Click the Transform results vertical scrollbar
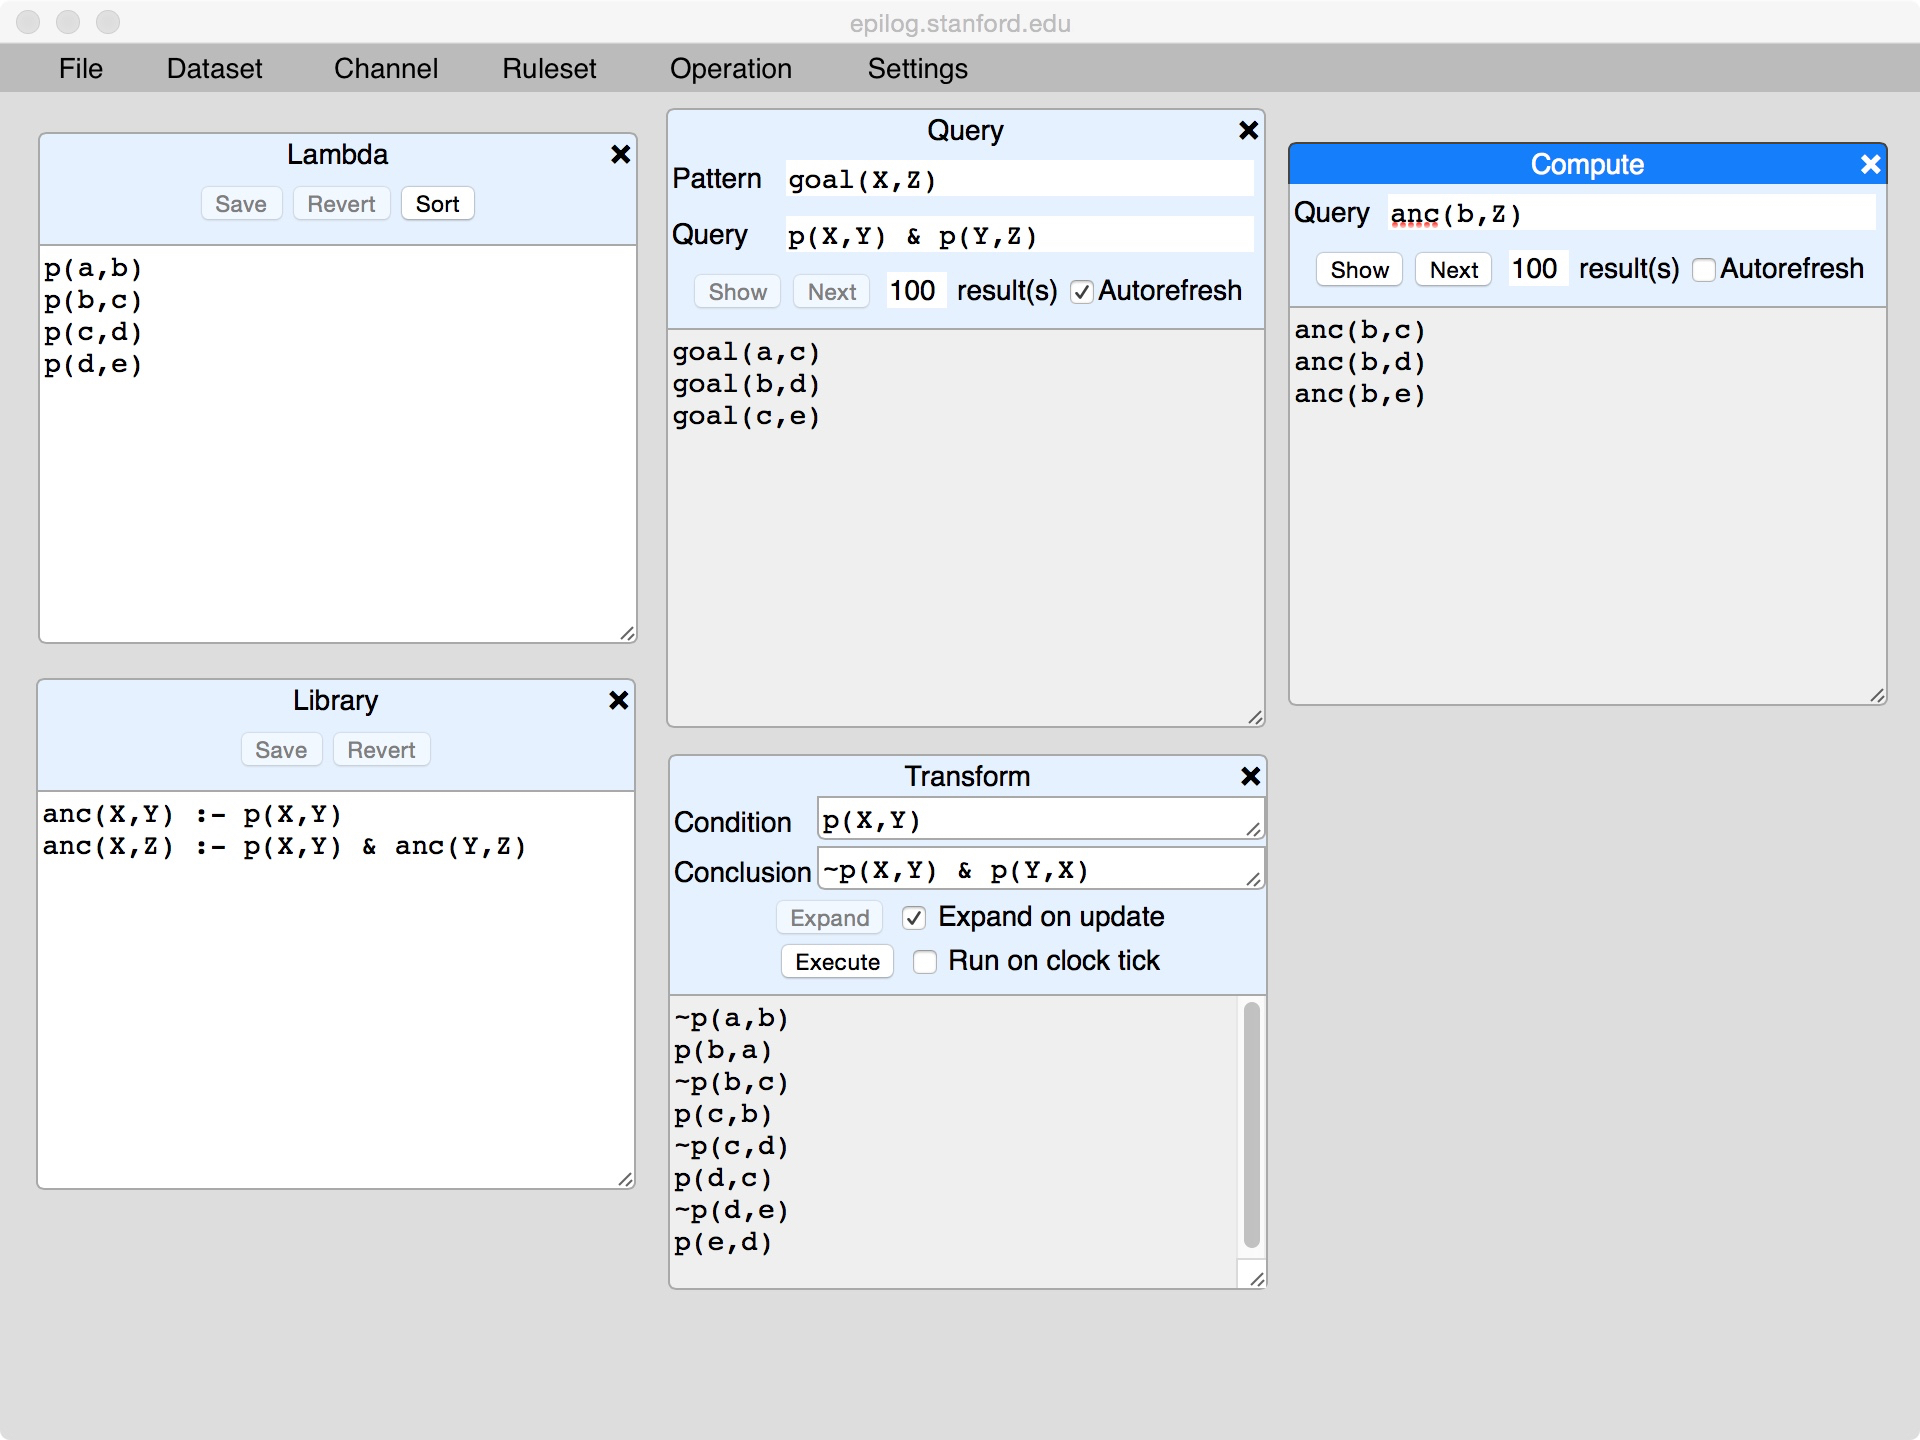This screenshot has height=1440, width=1920. pos(1251,1126)
